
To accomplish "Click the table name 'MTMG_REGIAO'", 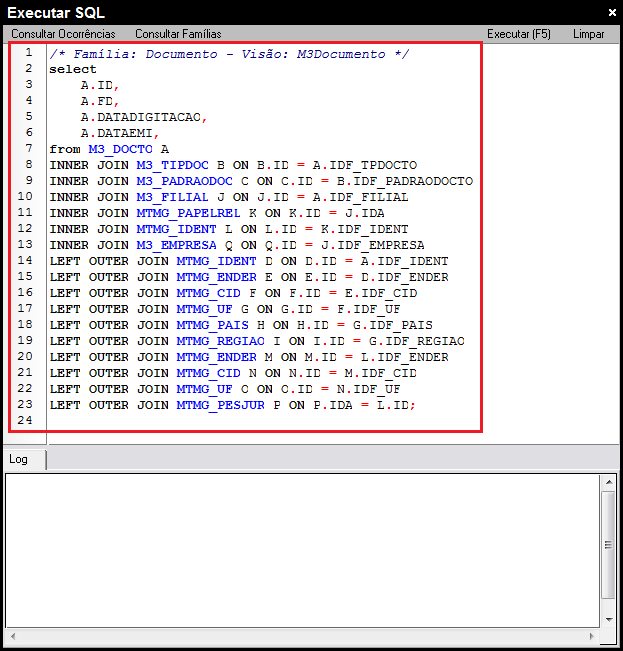I will coord(221,341).
